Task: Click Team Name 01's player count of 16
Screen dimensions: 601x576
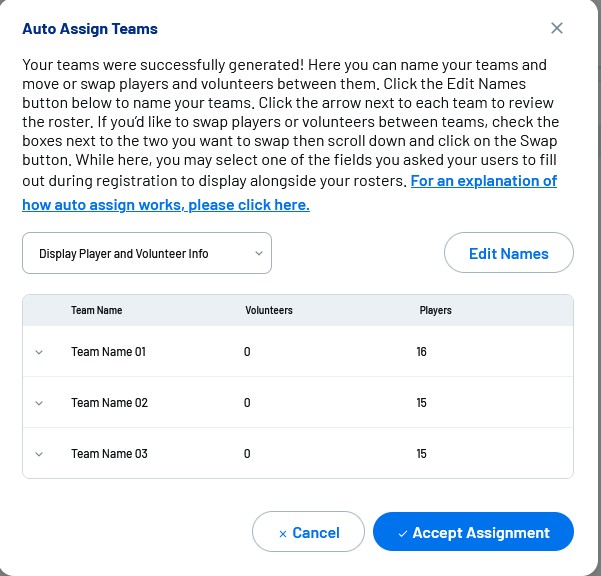Action: point(422,352)
